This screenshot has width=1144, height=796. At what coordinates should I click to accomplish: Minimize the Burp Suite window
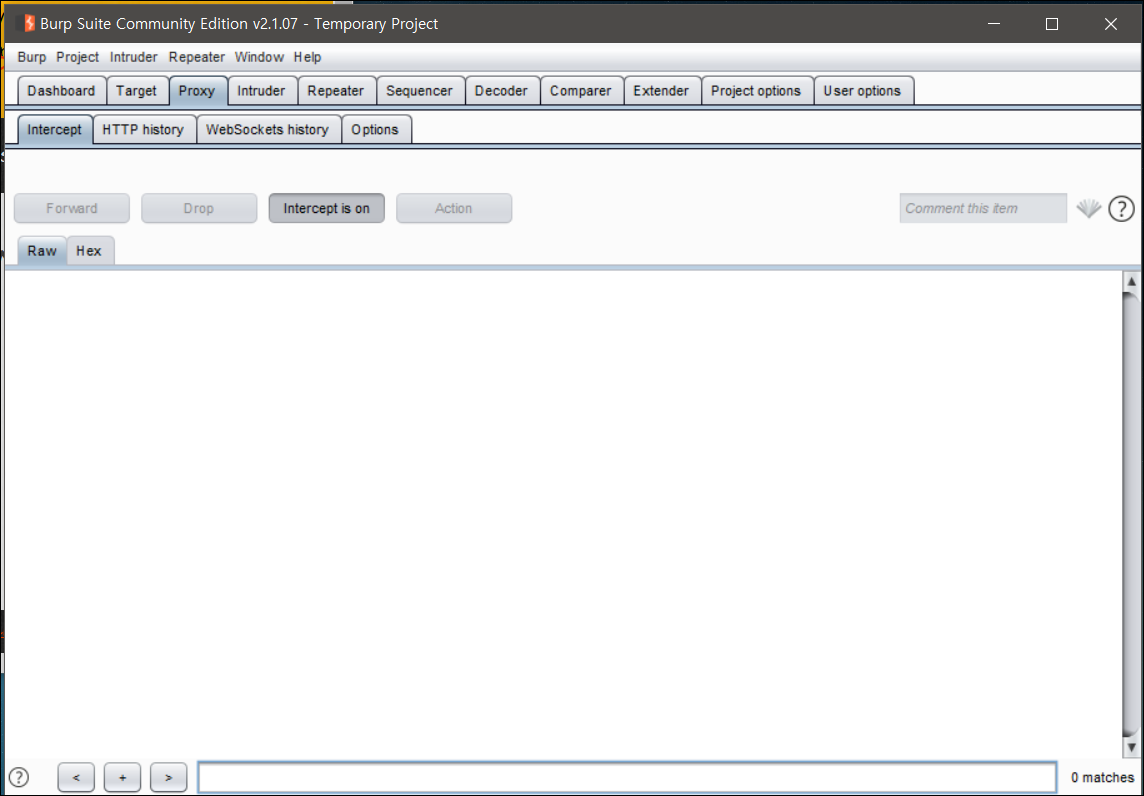[x=994, y=23]
